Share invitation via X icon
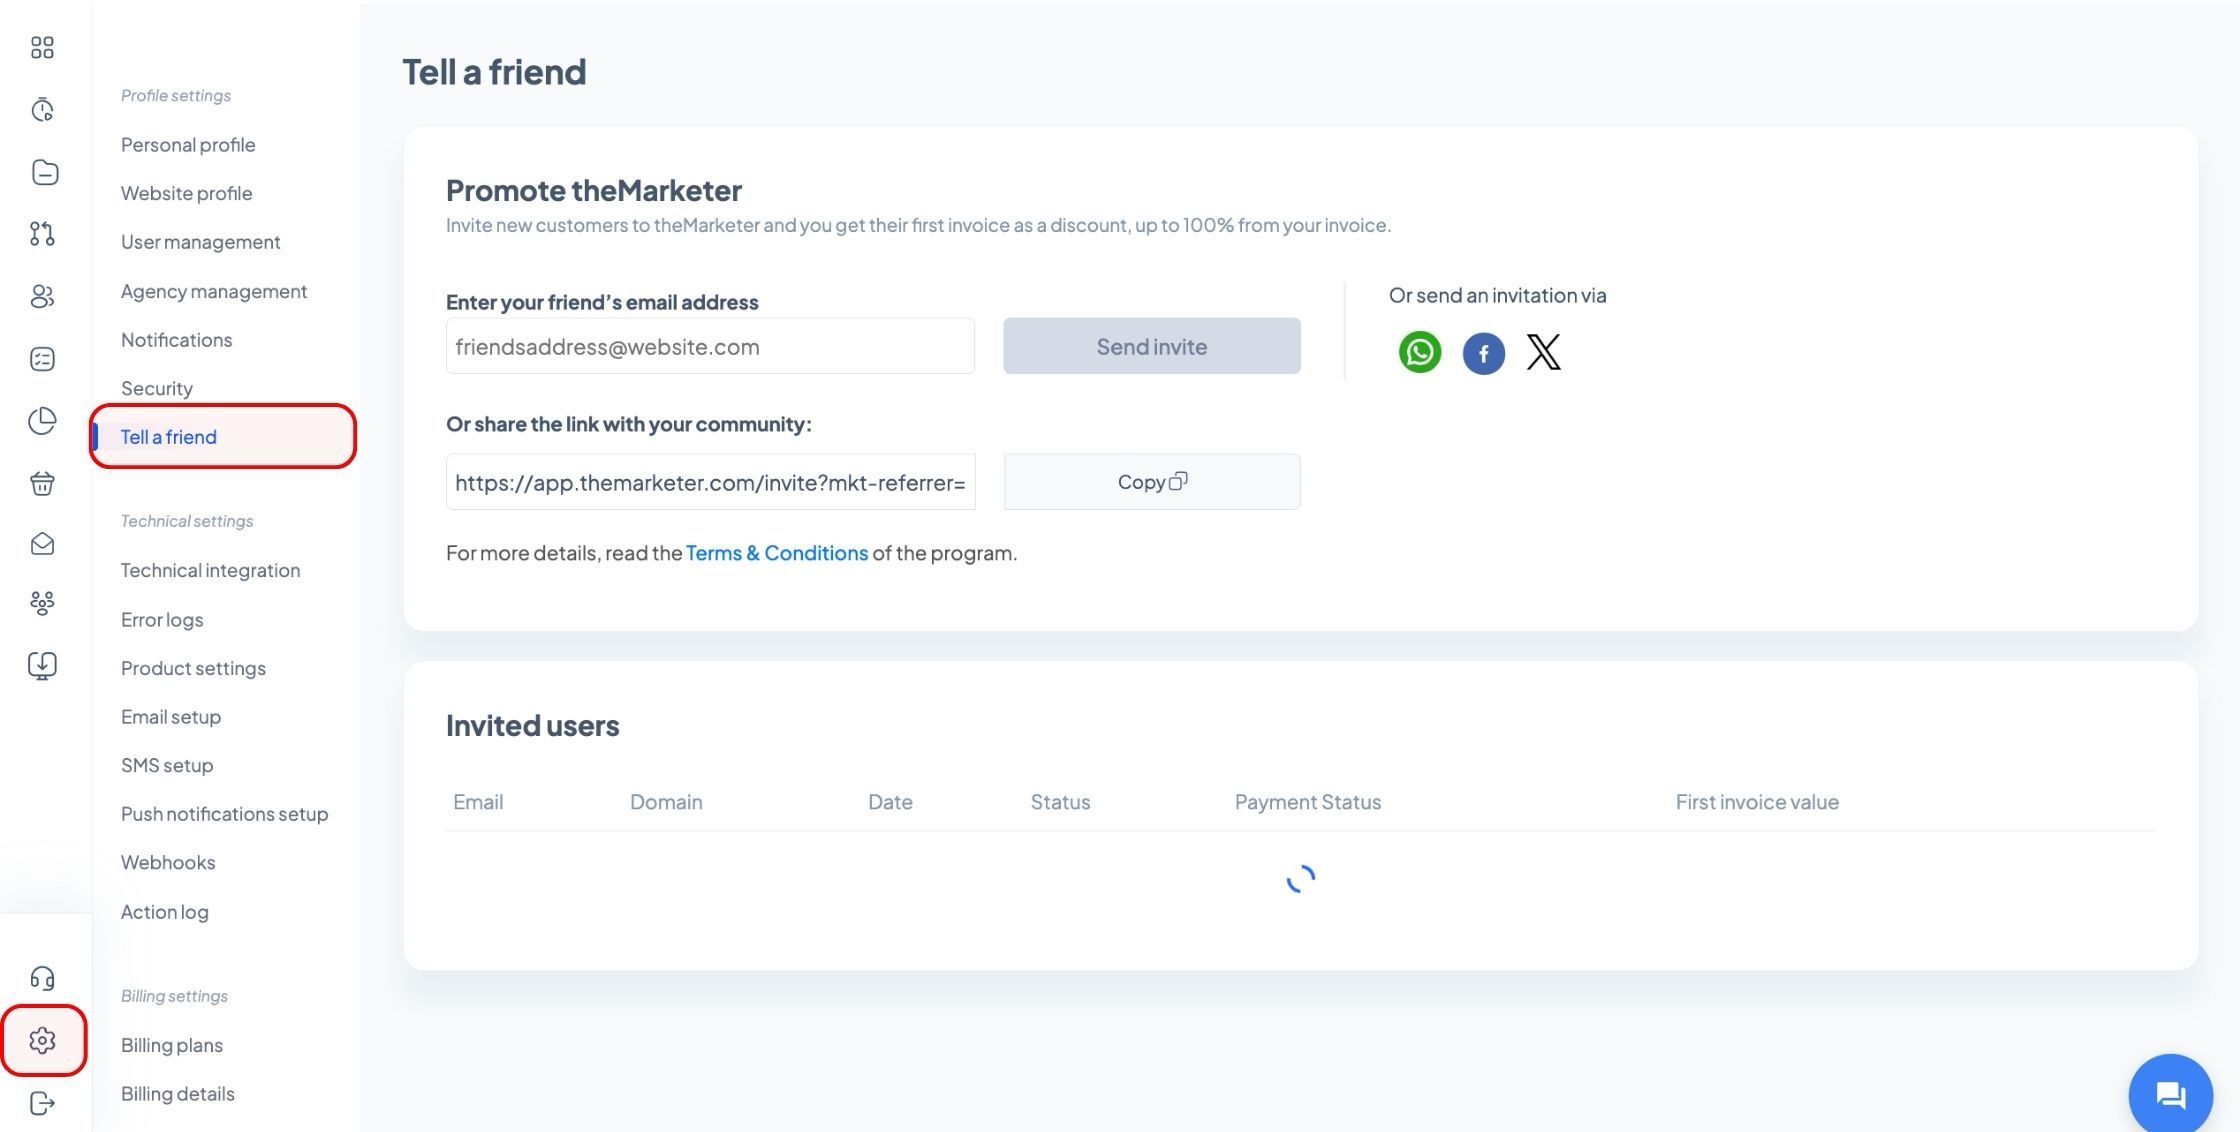The image size is (2240, 1132). [x=1543, y=352]
